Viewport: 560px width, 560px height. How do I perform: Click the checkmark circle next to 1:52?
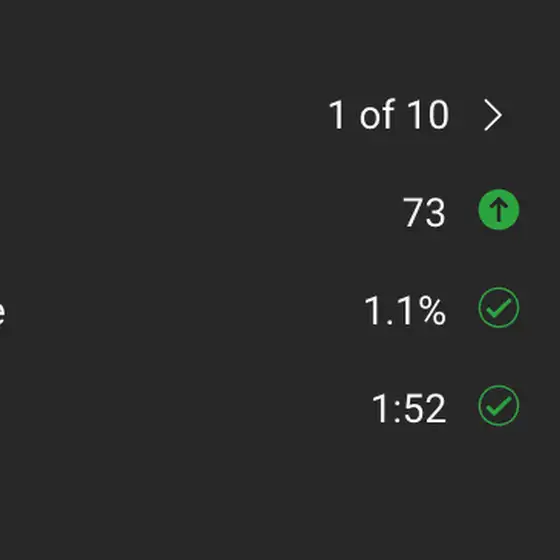coord(499,405)
